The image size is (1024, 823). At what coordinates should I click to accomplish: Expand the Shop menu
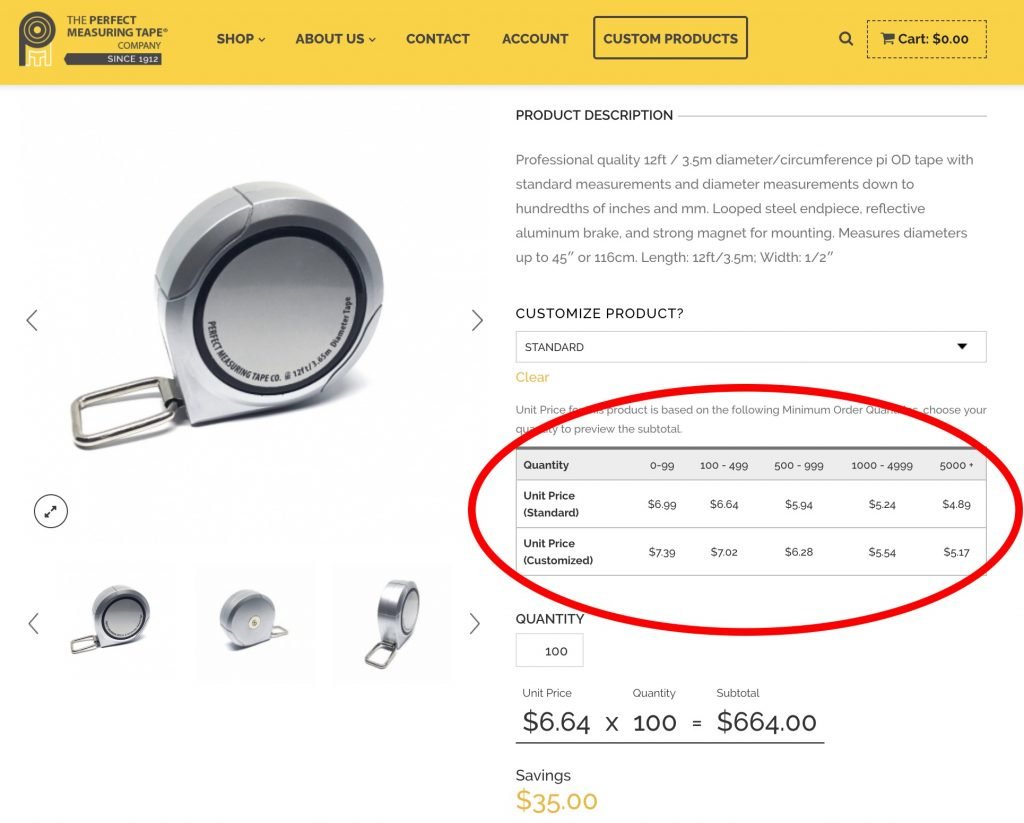pos(241,39)
